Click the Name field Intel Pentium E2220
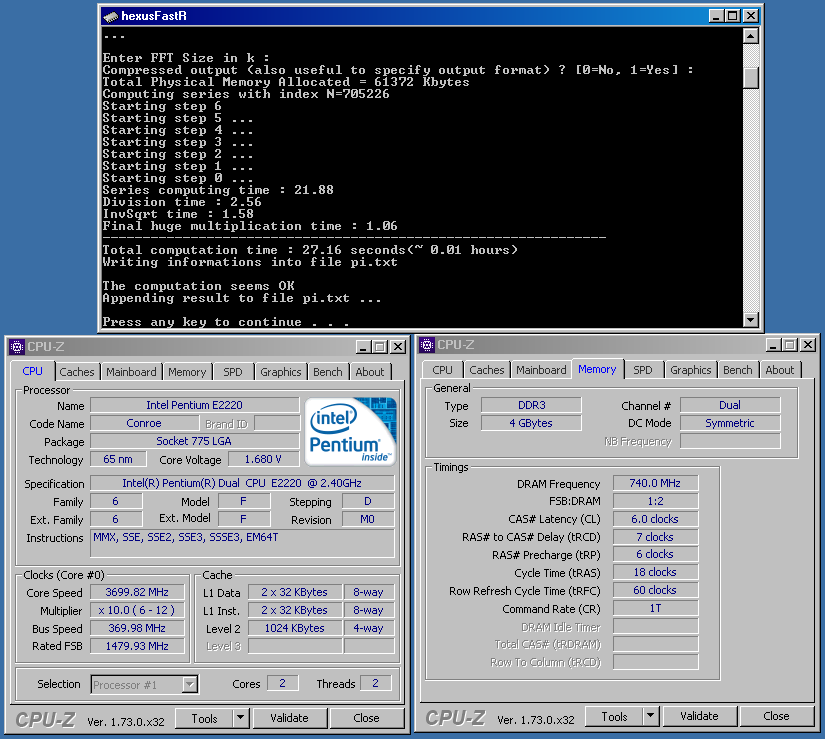Screen dimensions: 825x739 (x=195, y=405)
